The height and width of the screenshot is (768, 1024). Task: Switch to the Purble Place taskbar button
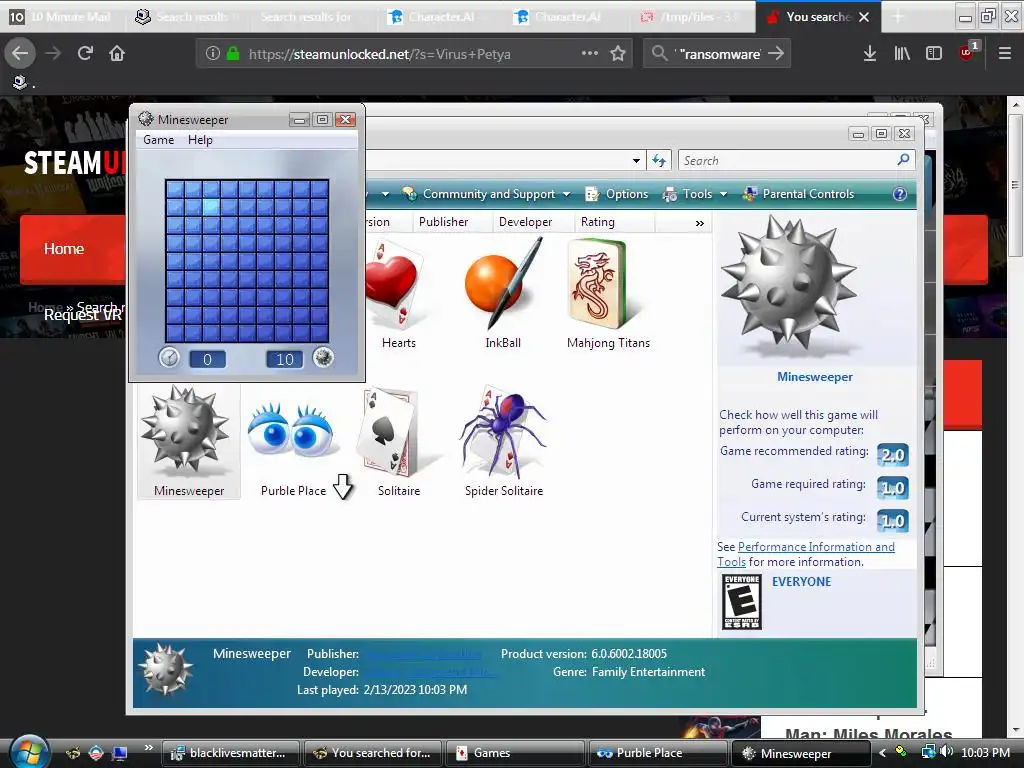(658, 753)
